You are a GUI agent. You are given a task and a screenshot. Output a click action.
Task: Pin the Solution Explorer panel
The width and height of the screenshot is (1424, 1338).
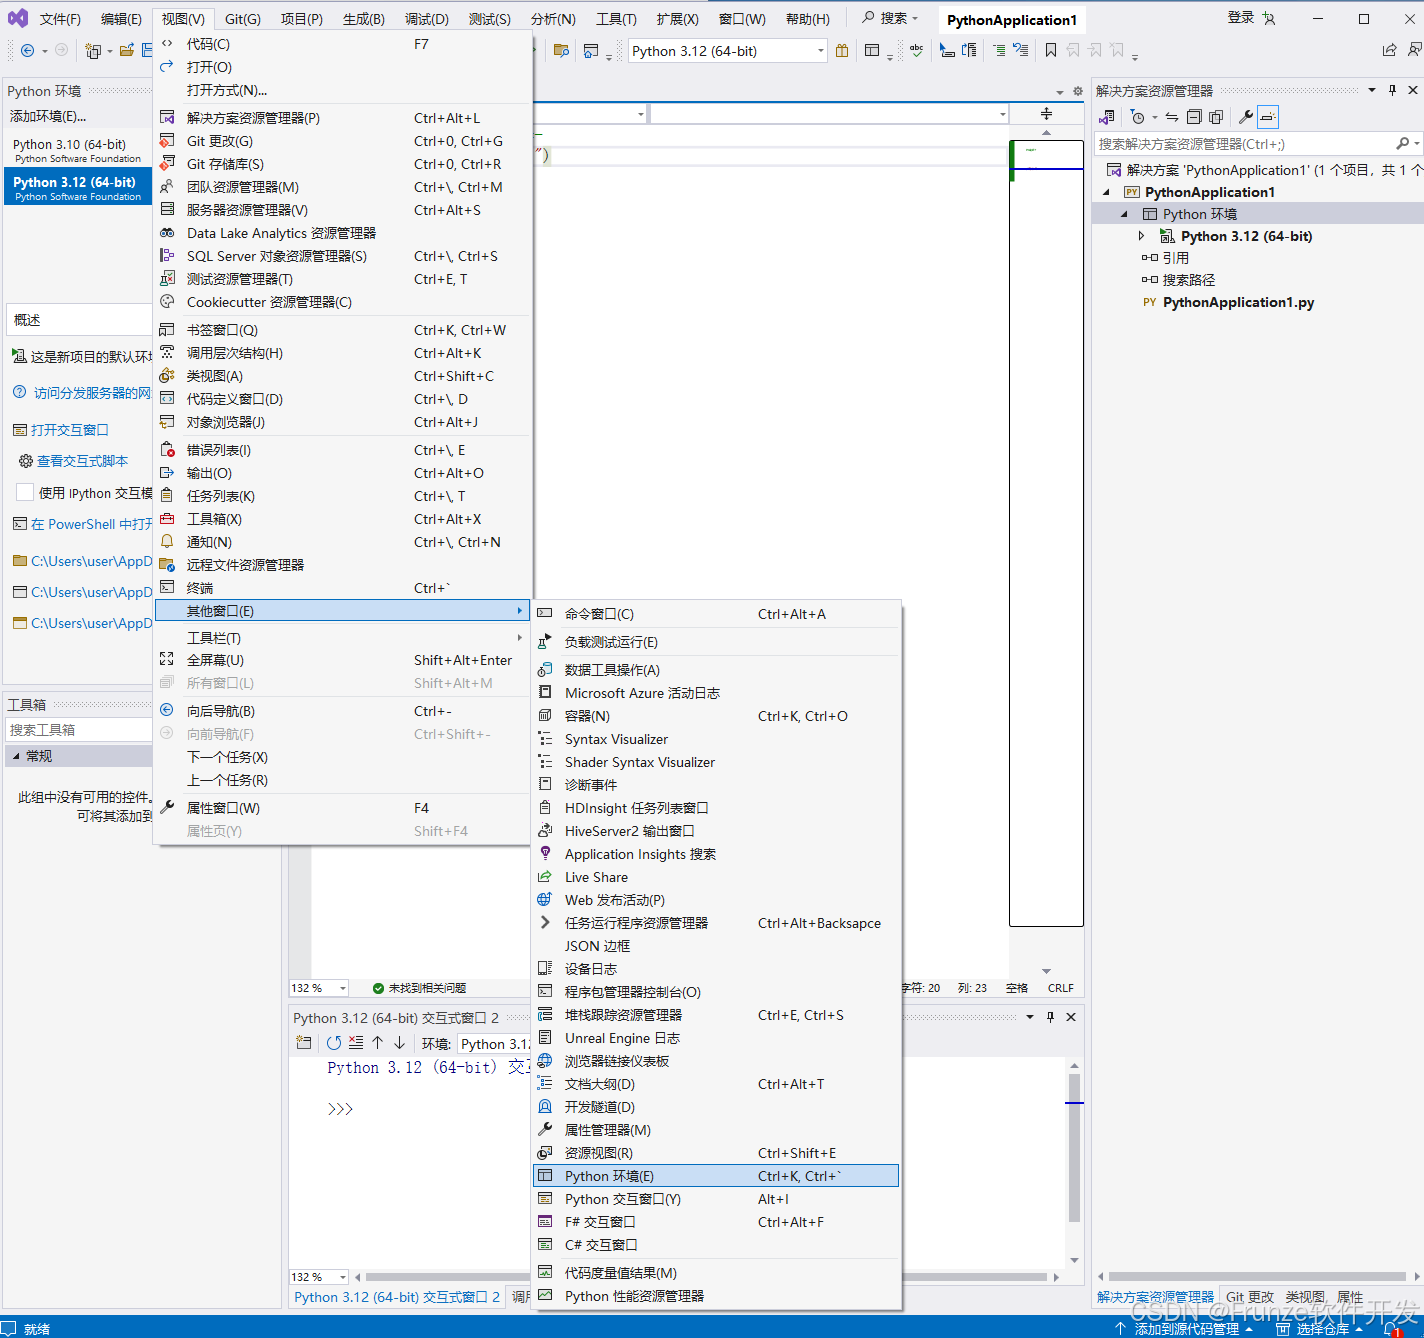pos(1392,90)
